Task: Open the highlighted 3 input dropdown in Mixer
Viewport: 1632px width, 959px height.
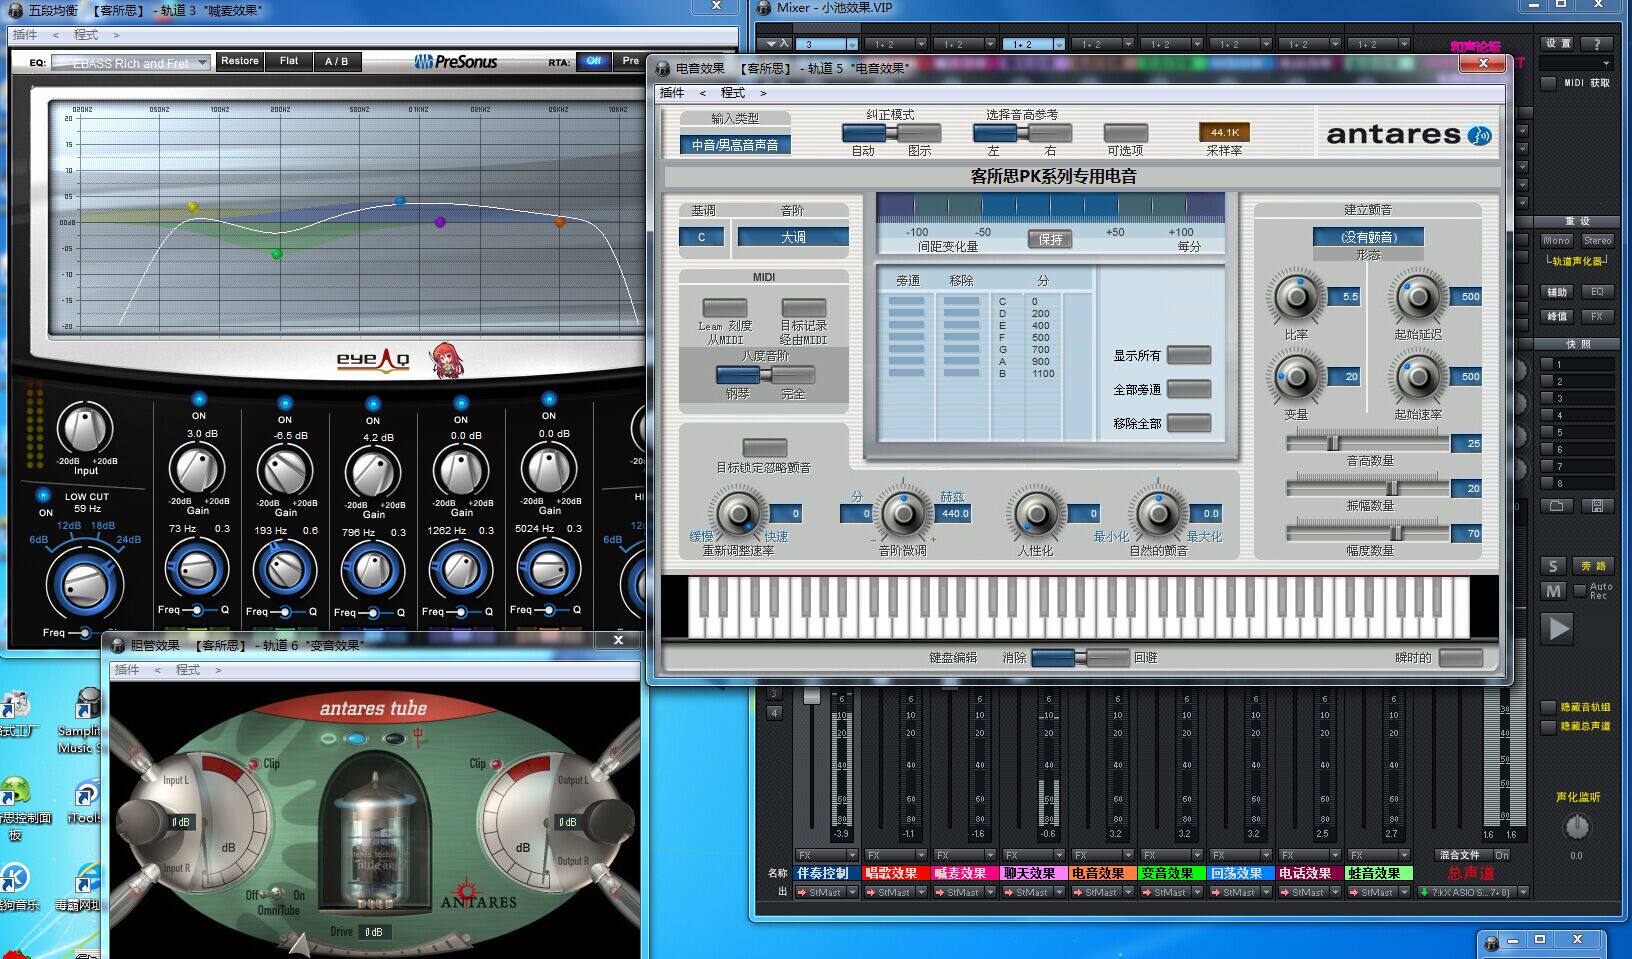Action: (826, 44)
